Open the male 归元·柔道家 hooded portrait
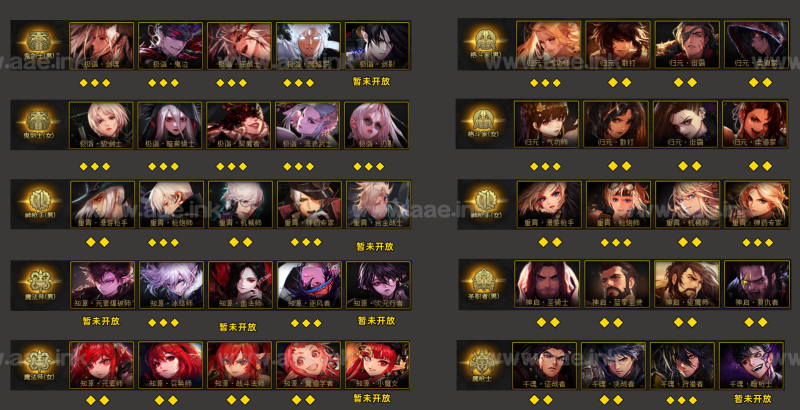Screen dimensions: 800x410 coord(757,45)
